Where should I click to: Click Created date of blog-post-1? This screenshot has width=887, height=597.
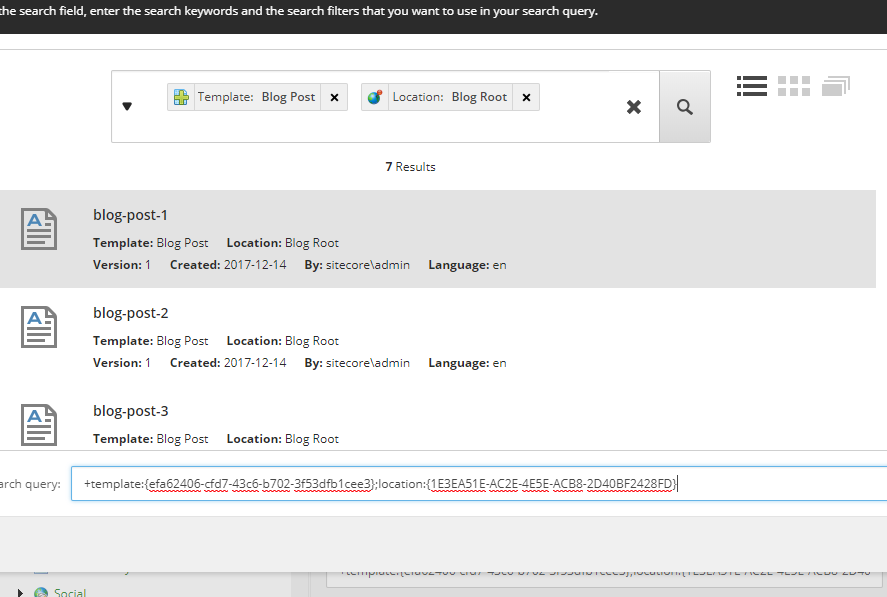tap(228, 265)
